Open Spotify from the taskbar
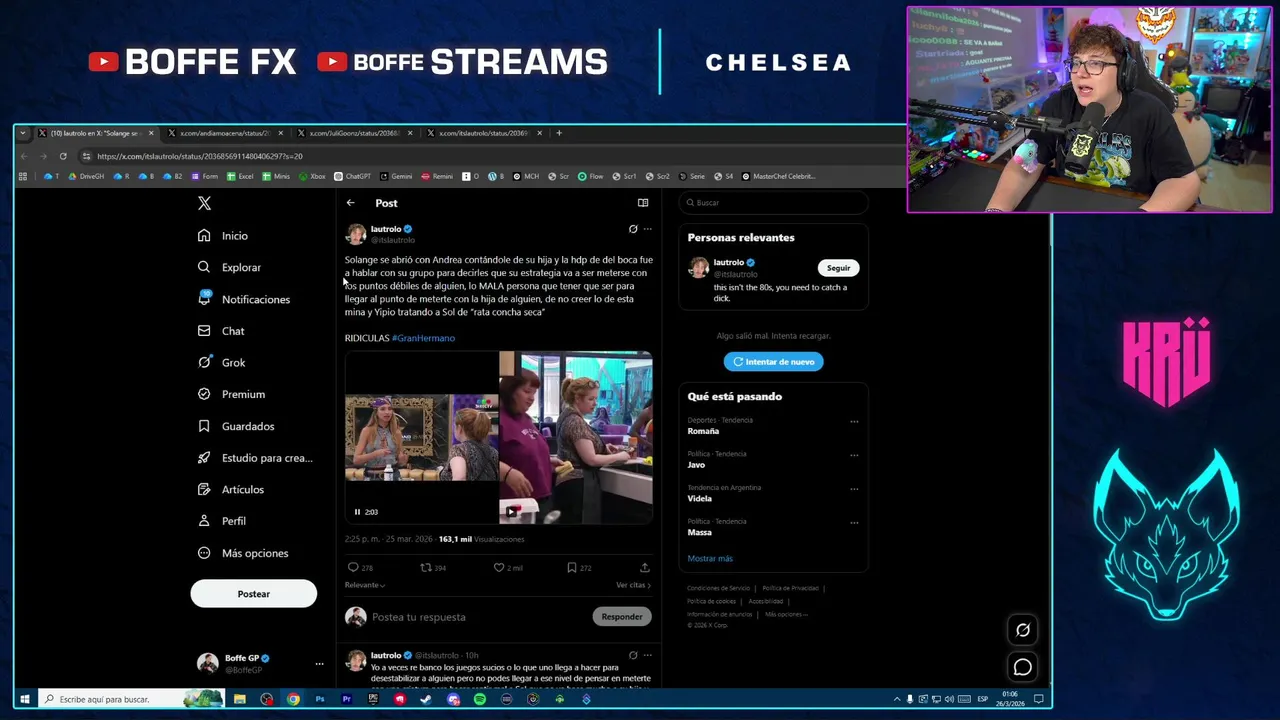Screen dimensions: 1280x720 480,699
